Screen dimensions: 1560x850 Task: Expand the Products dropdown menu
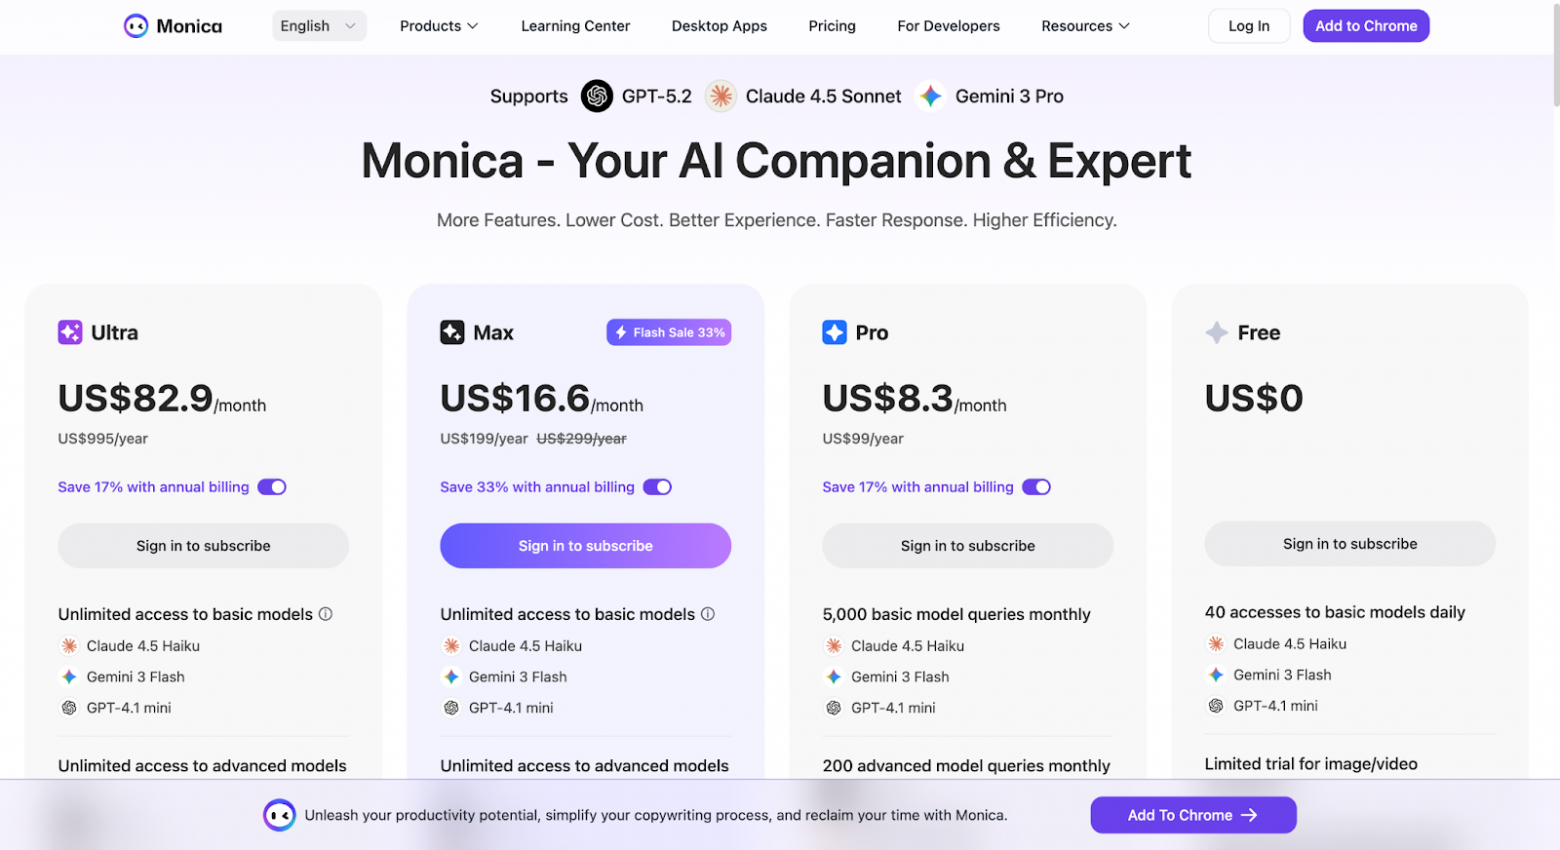pyautogui.click(x=439, y=26)
